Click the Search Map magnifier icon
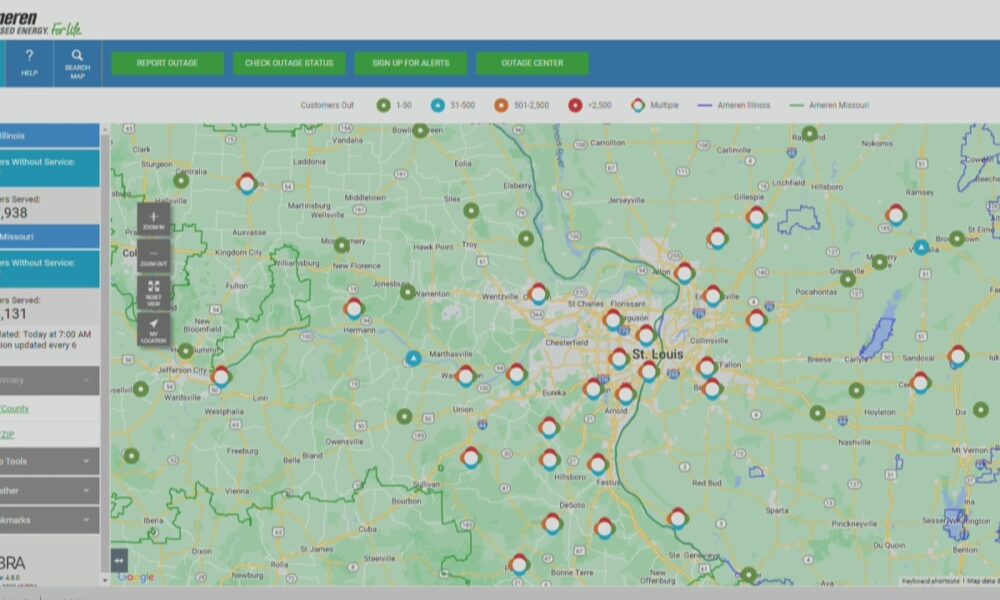Image resolution: width=1000 pixels, height=600 pixels. point(77,62)
